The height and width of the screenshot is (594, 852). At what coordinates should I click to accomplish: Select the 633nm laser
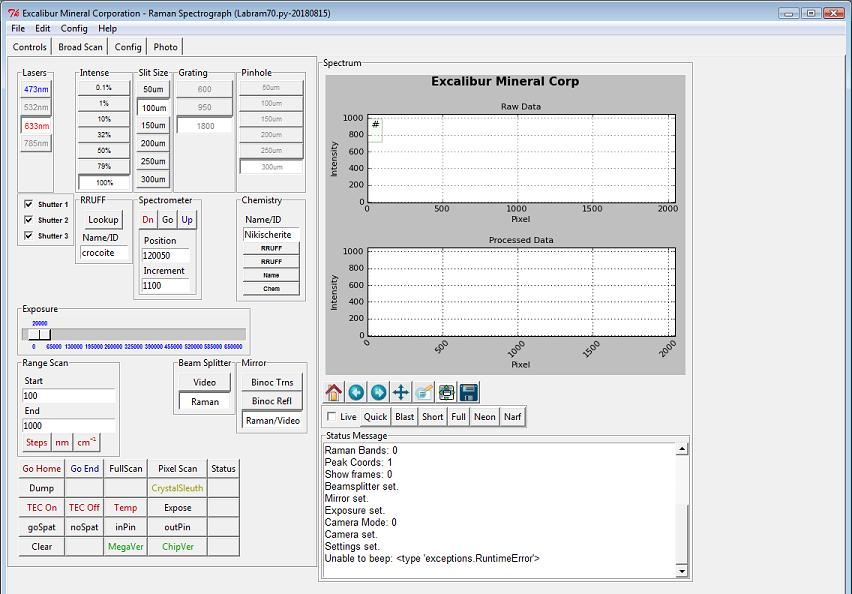(36, 126)
